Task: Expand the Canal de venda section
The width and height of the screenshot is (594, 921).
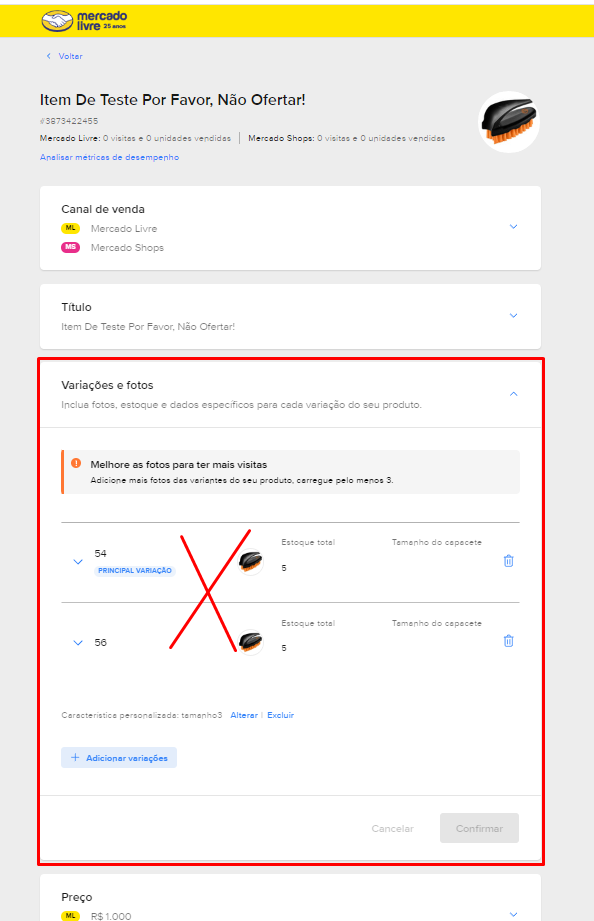Action: tap(514, 227)
